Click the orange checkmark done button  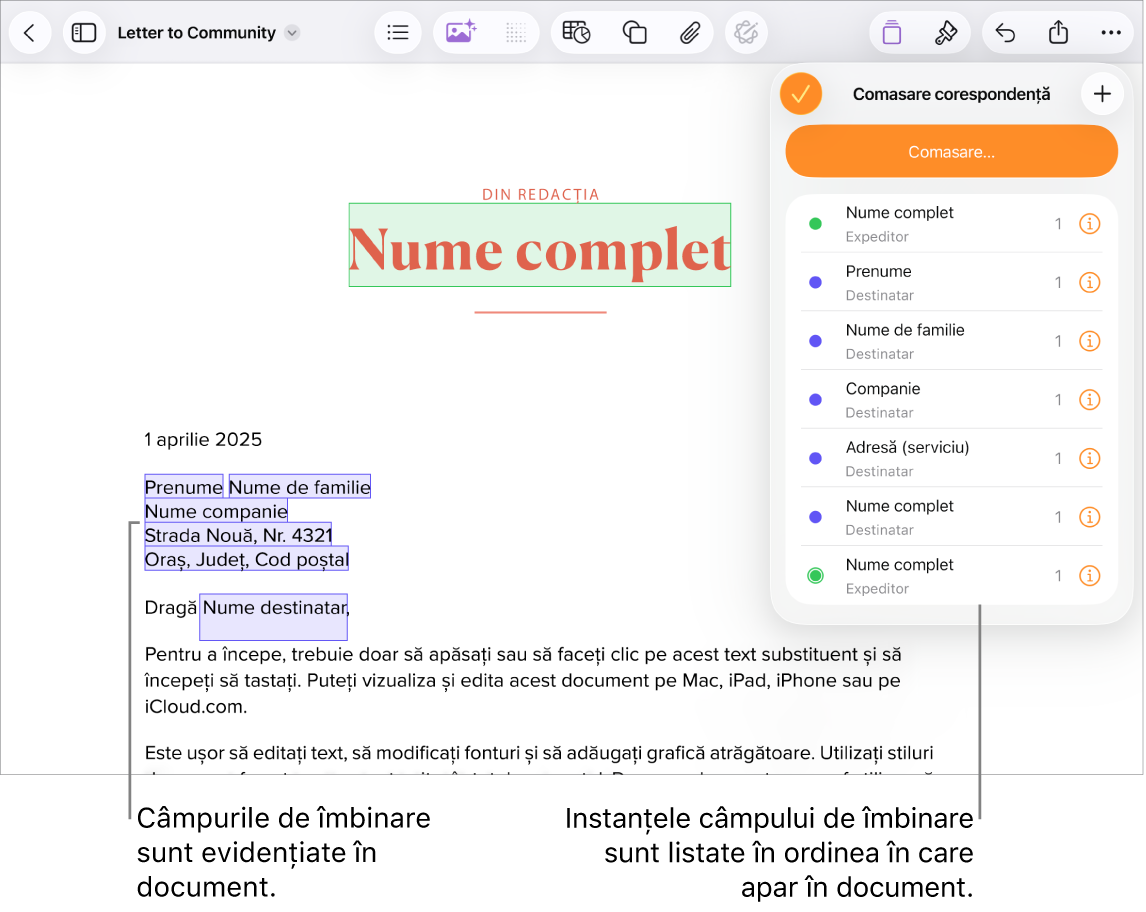[x=801, y=94]
